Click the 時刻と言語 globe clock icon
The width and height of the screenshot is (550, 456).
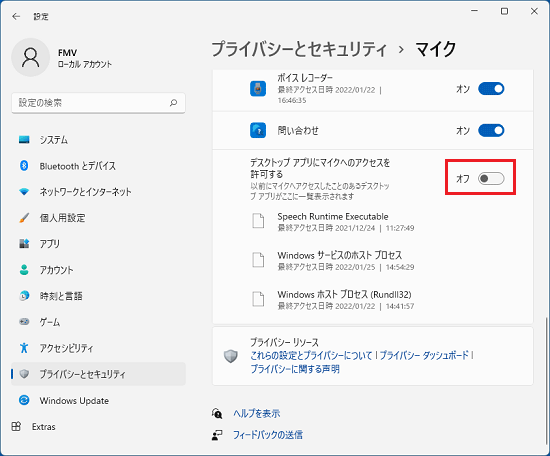point(24,296)
